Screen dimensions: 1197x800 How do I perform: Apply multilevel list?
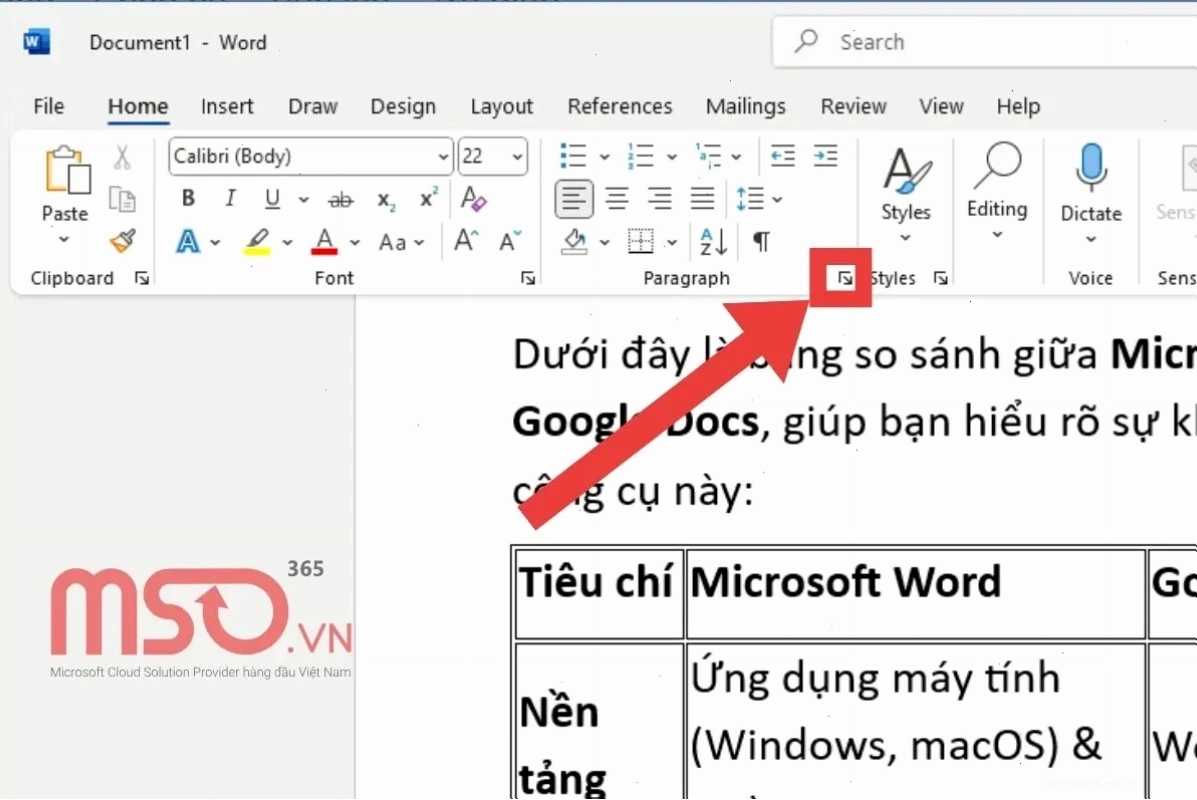pos(708,156)
